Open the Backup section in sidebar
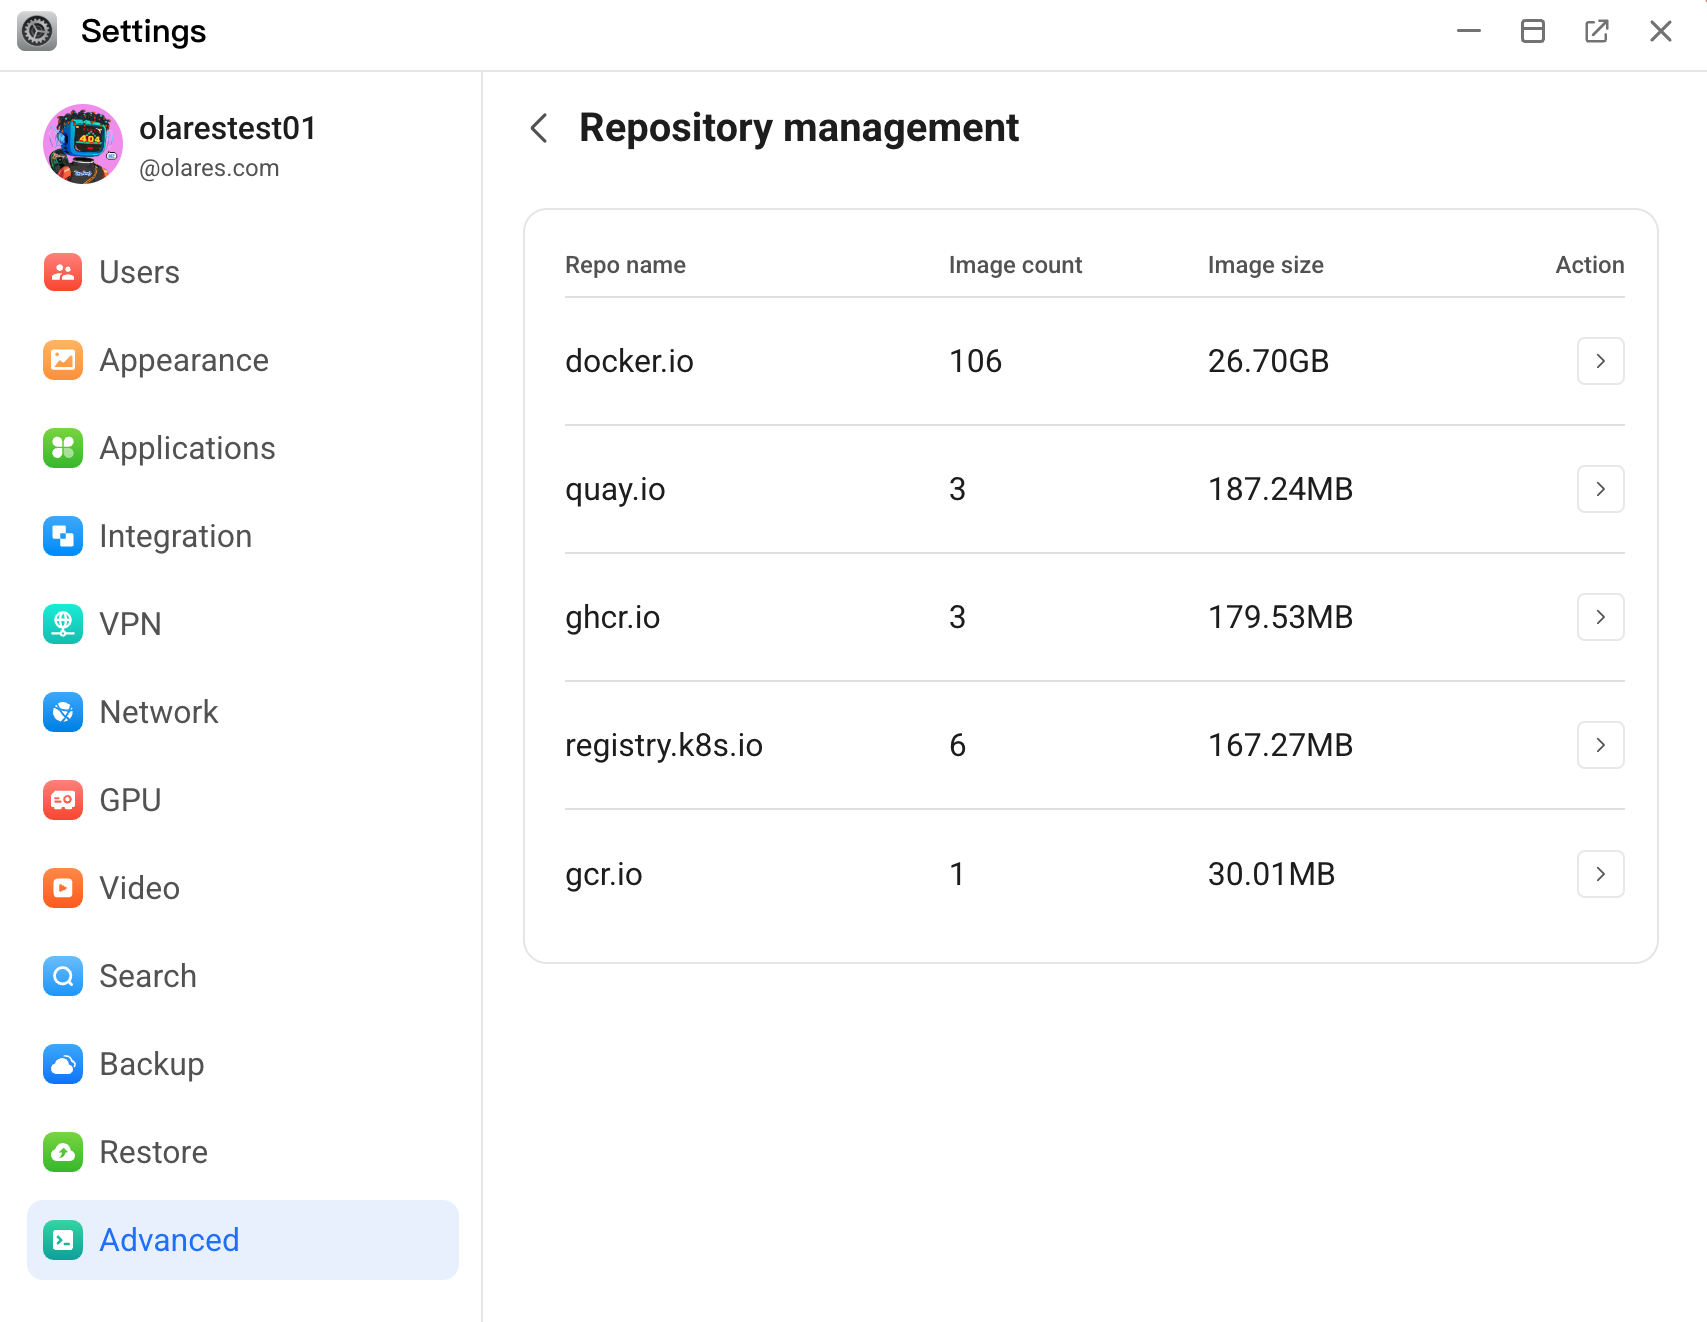The width and height of the screenshot is (1707, 1322). [x=151, y=1064]
